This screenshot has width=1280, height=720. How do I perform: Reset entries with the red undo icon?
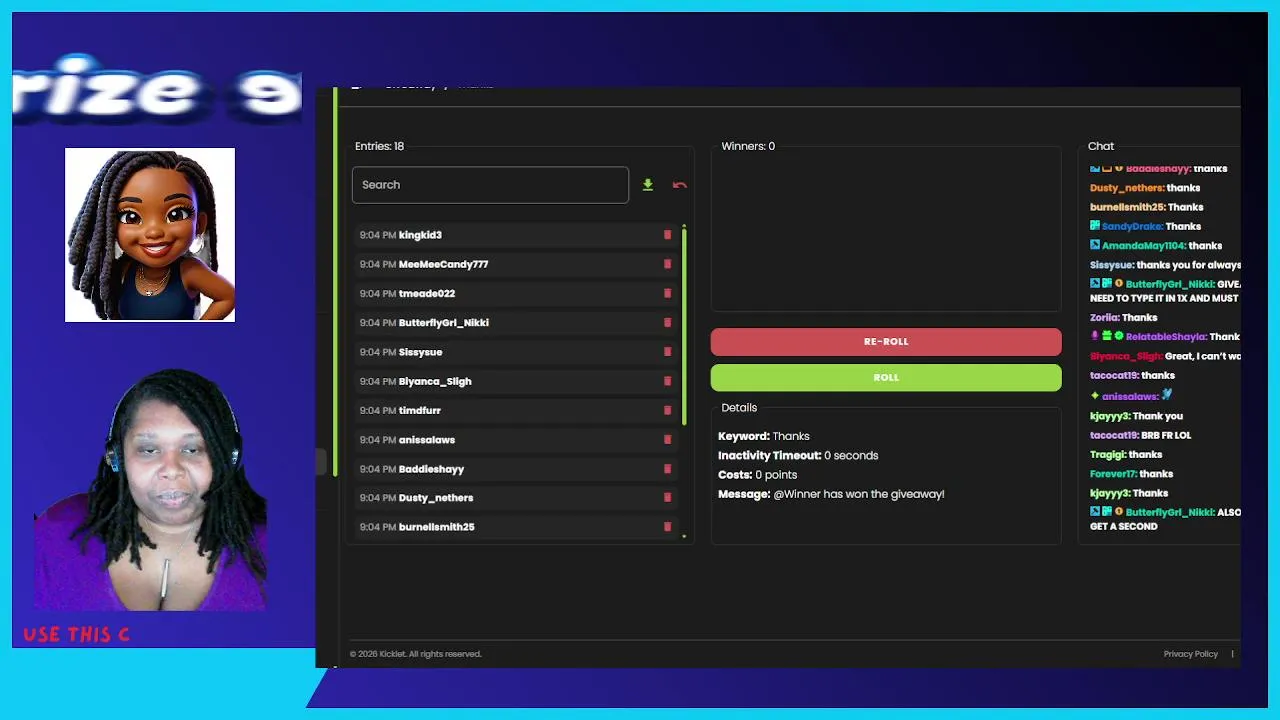pos(680,185)
